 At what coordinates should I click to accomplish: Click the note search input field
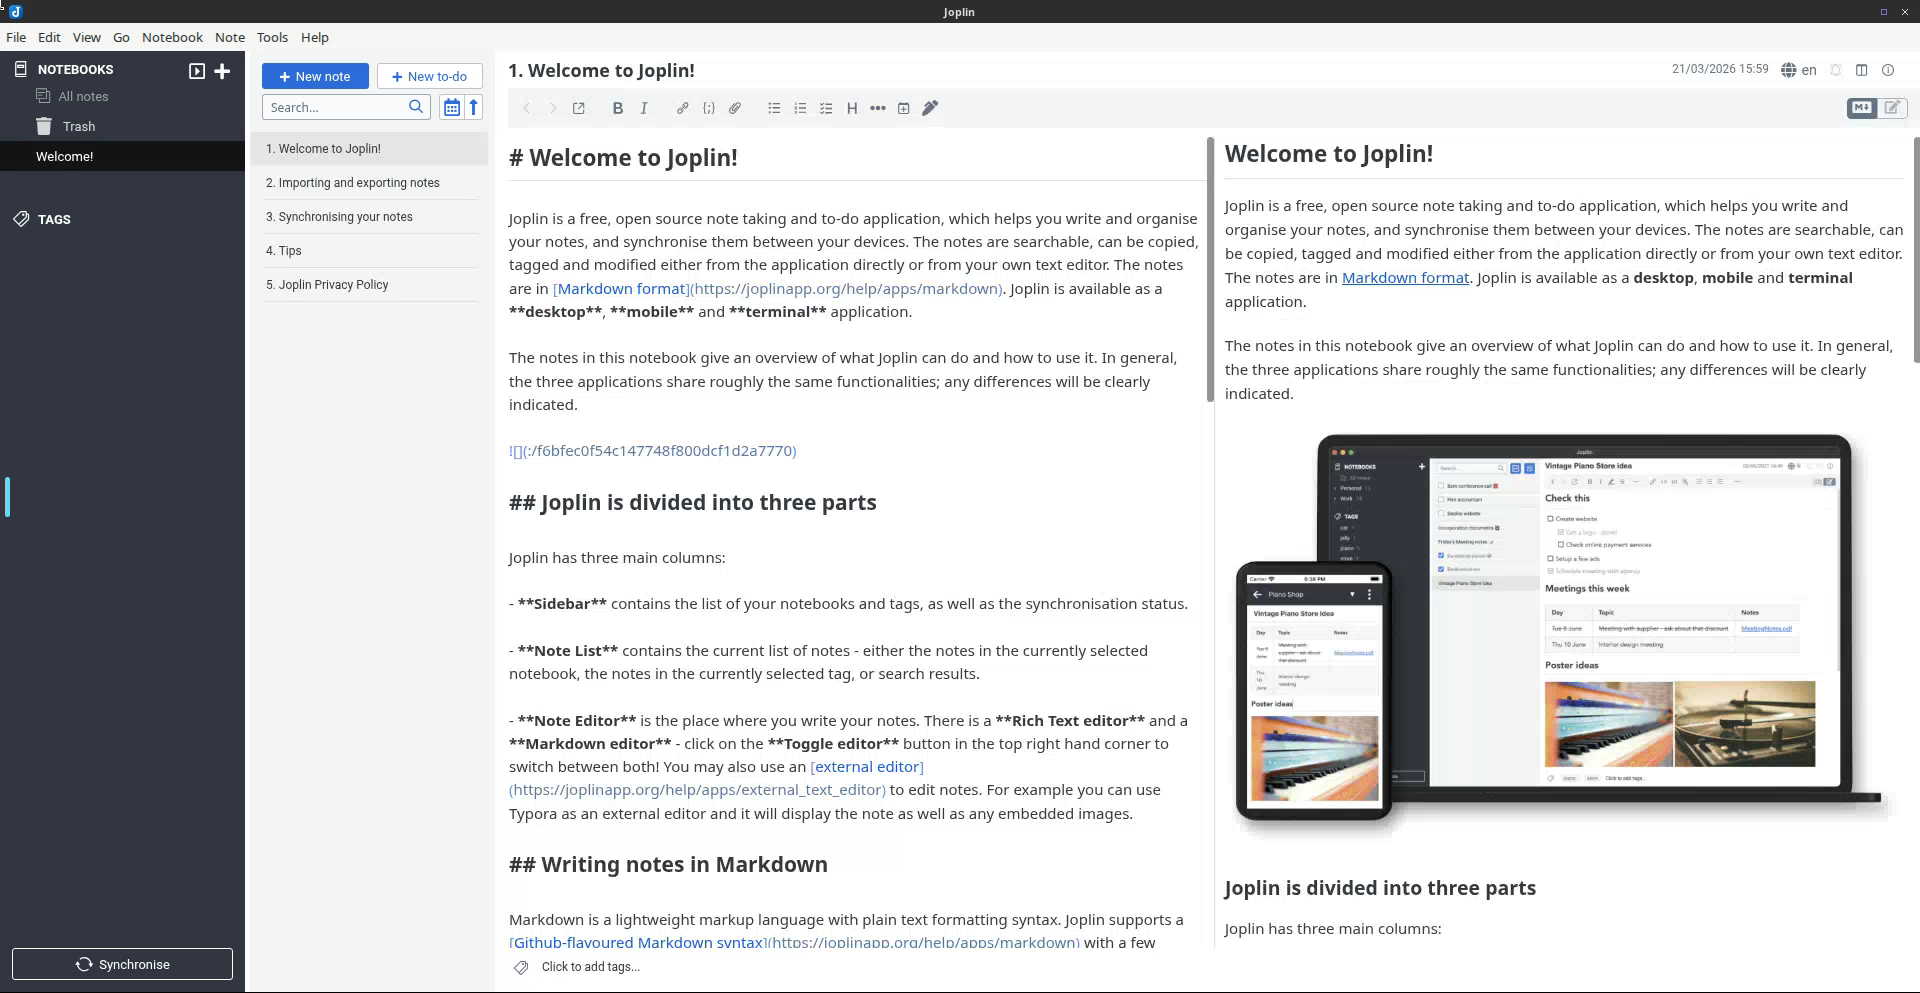pyautogui.click(x=335, y=107)
